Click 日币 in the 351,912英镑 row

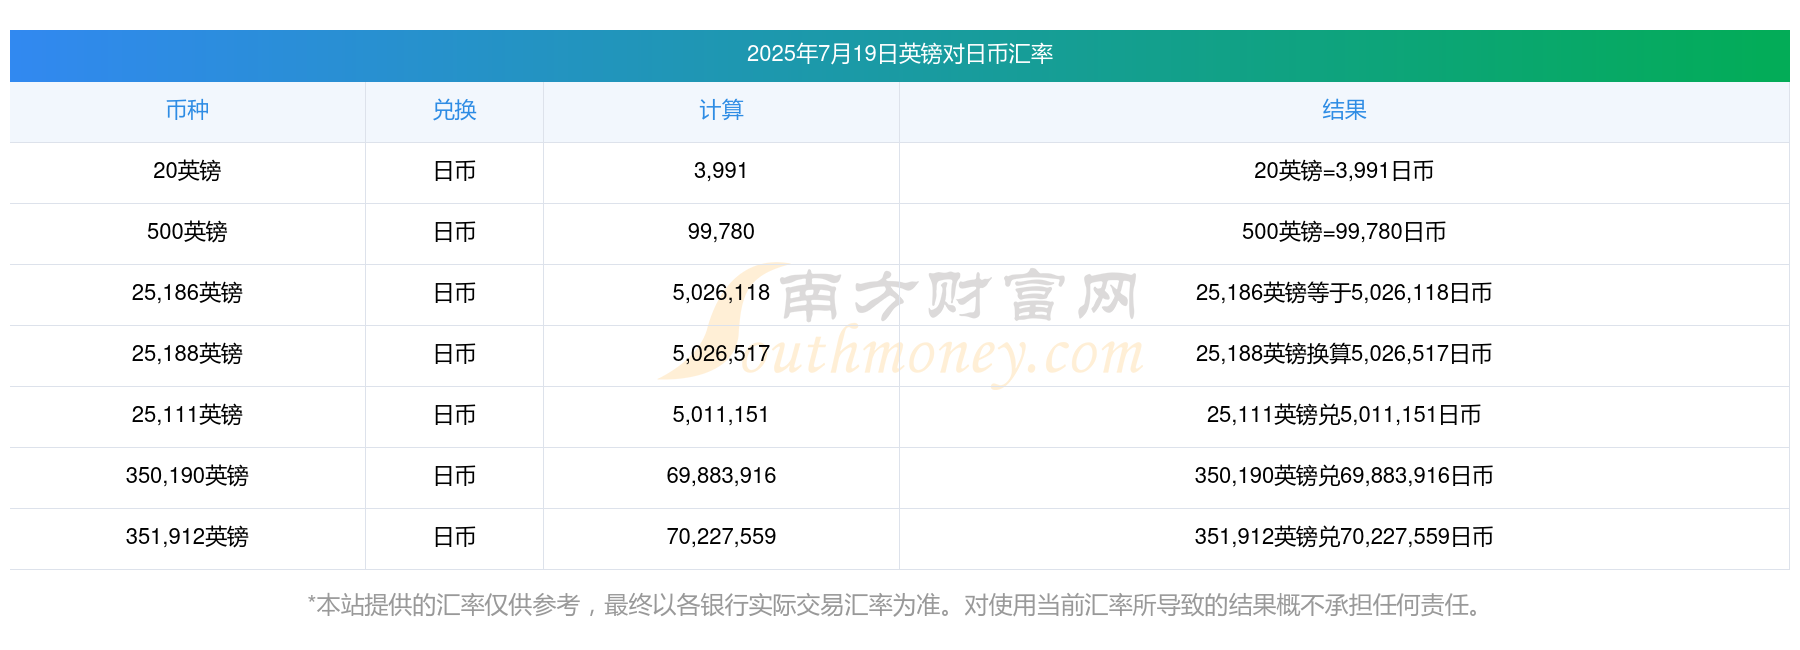click(x=454, y=537)
